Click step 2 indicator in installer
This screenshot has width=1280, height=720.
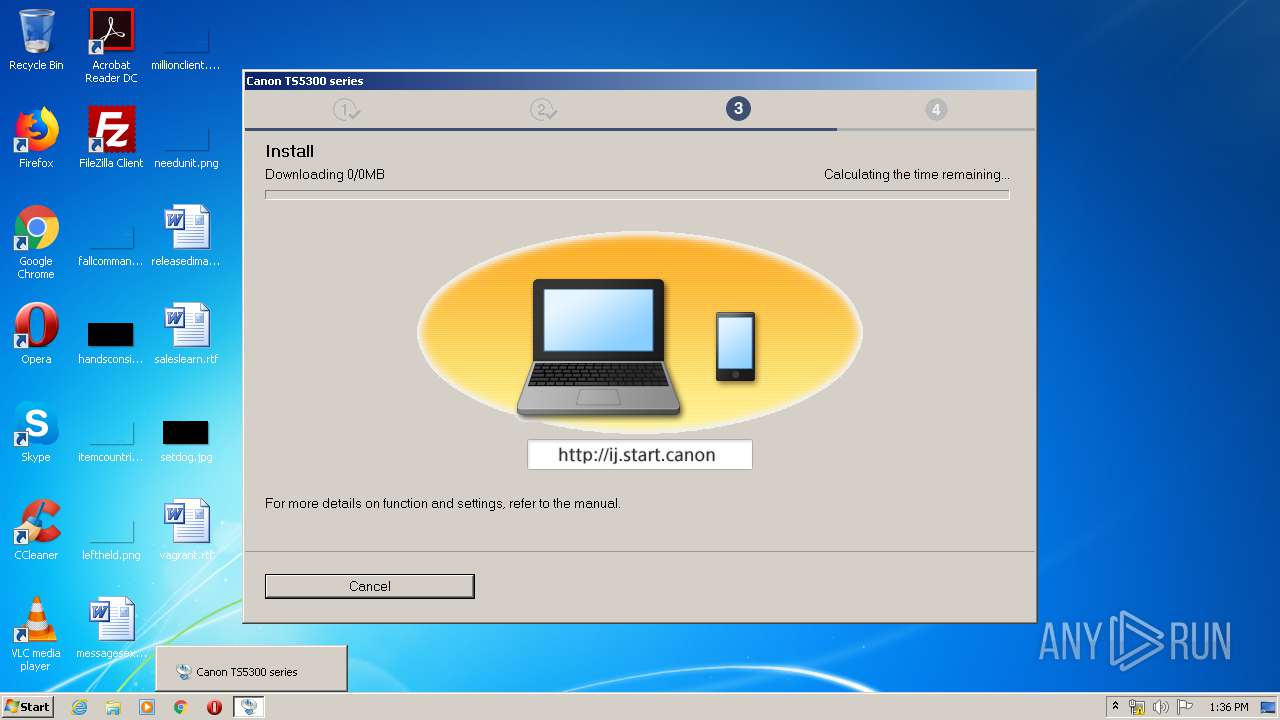543,109
